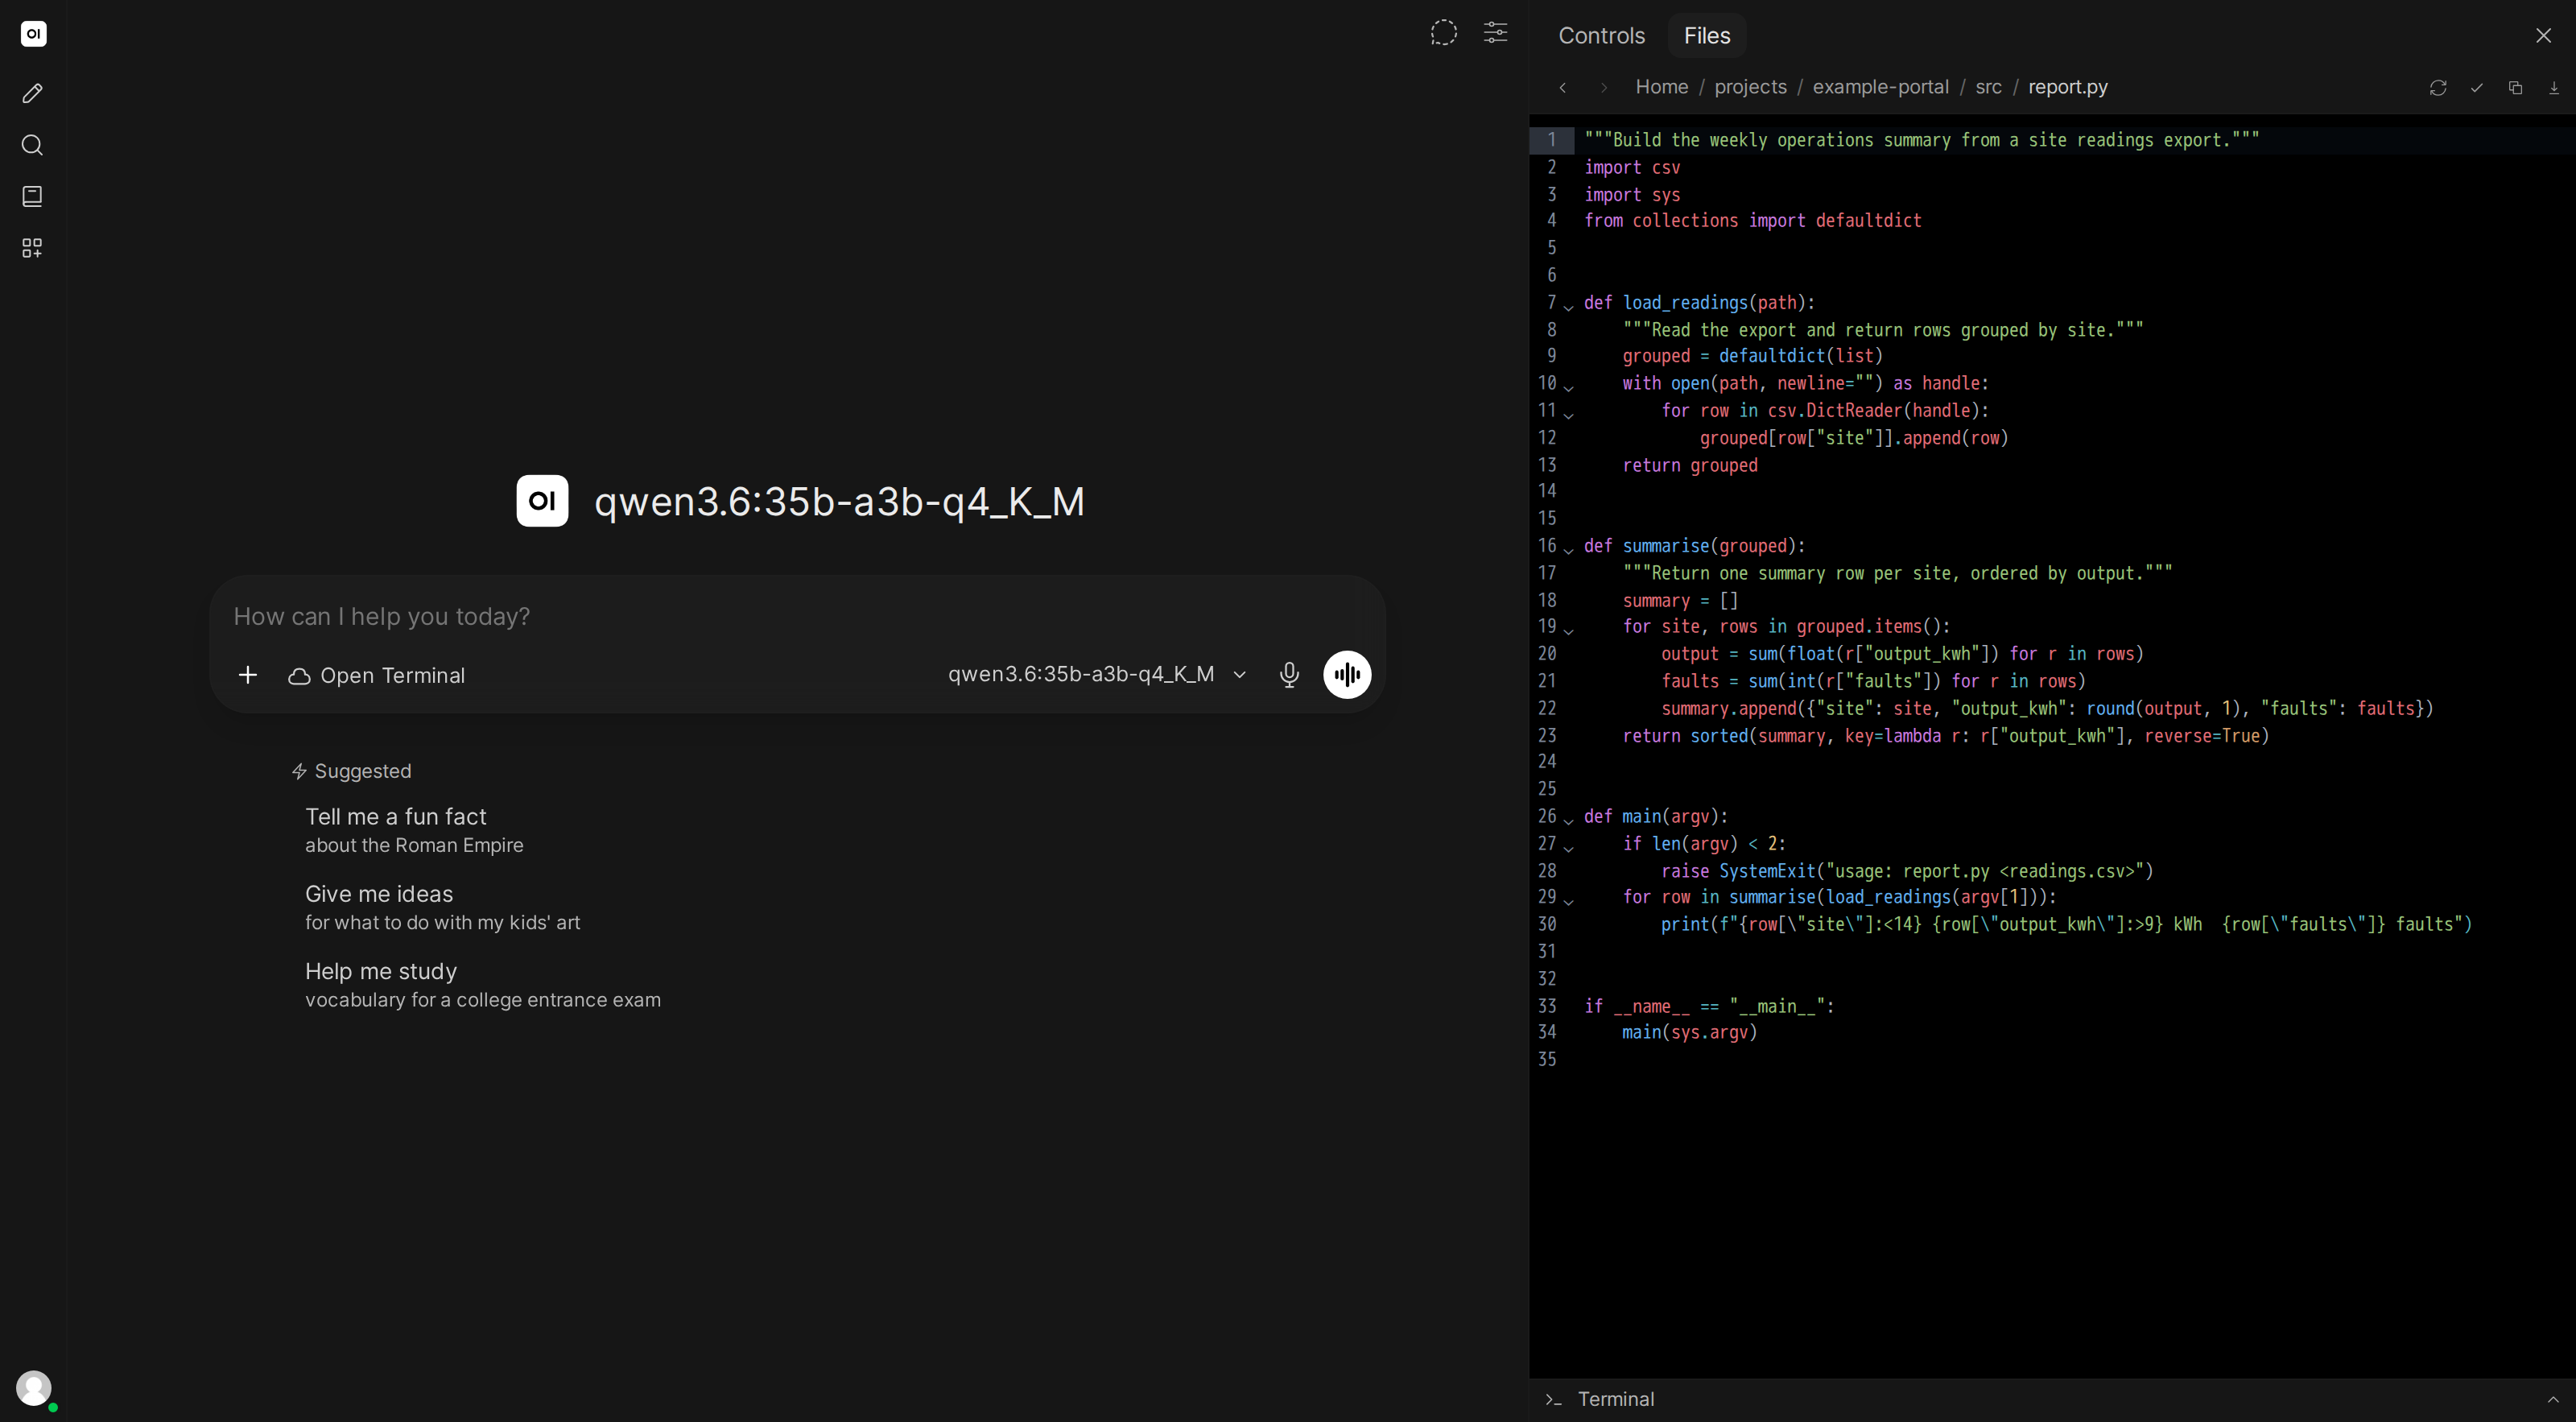The height and width of the screenshot is (1422, 2576).
Task: Click the Terminal prompt icon
Action: click(1553, 1399)
